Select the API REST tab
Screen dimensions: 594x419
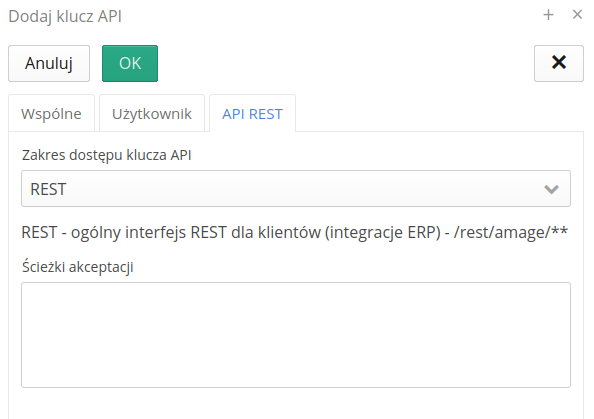(x=252, y=114)
